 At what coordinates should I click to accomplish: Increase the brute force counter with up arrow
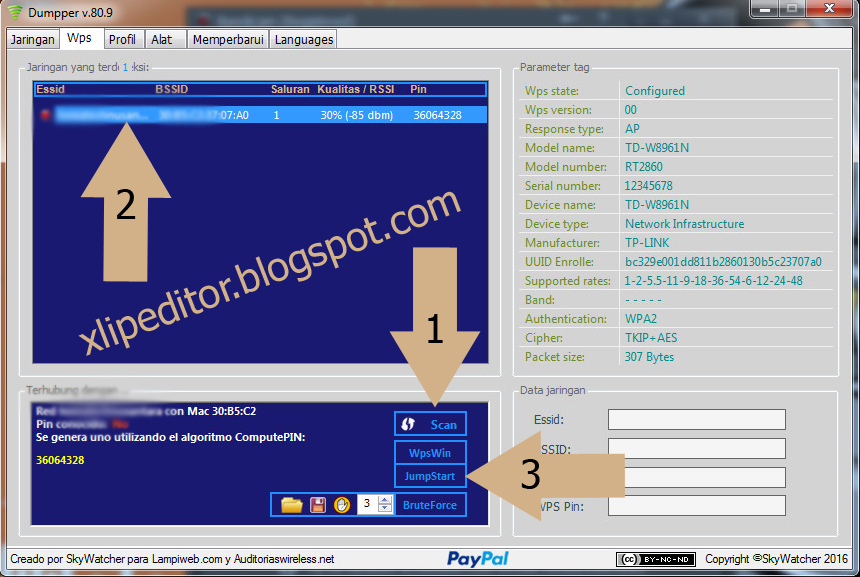[x=386, y=500]
